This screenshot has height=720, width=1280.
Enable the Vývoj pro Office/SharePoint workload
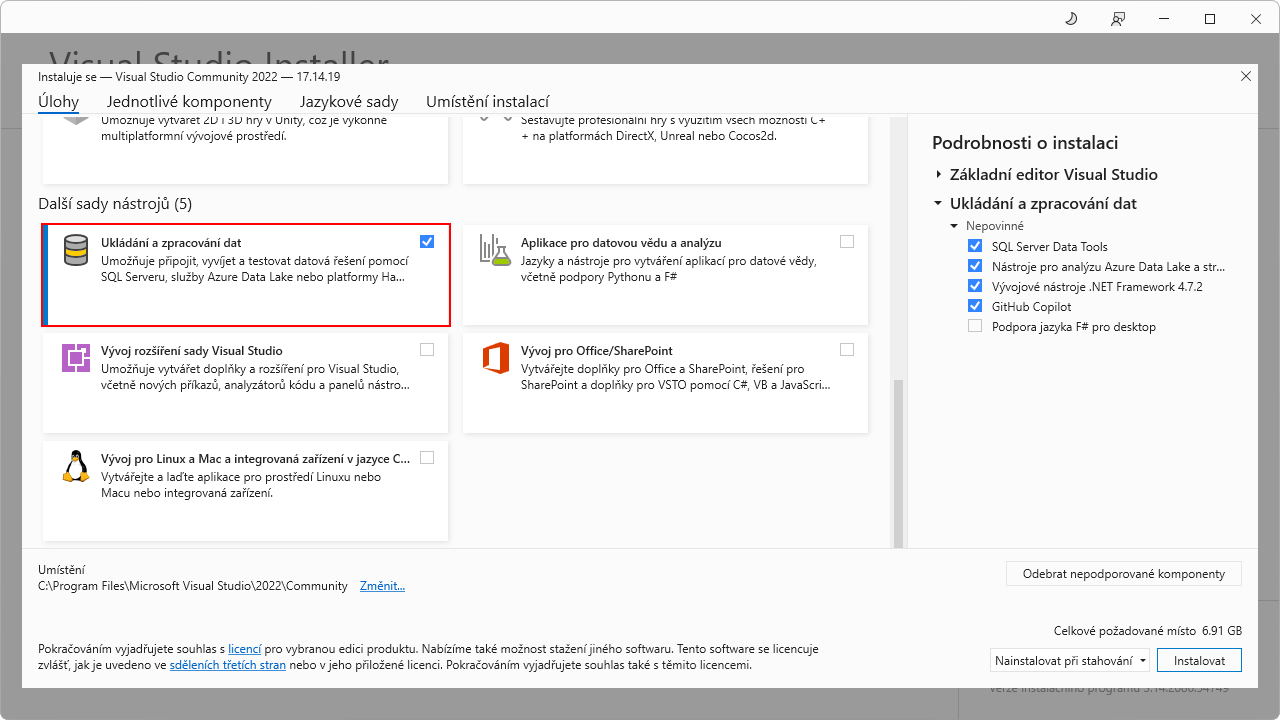[x=847, y=349]
